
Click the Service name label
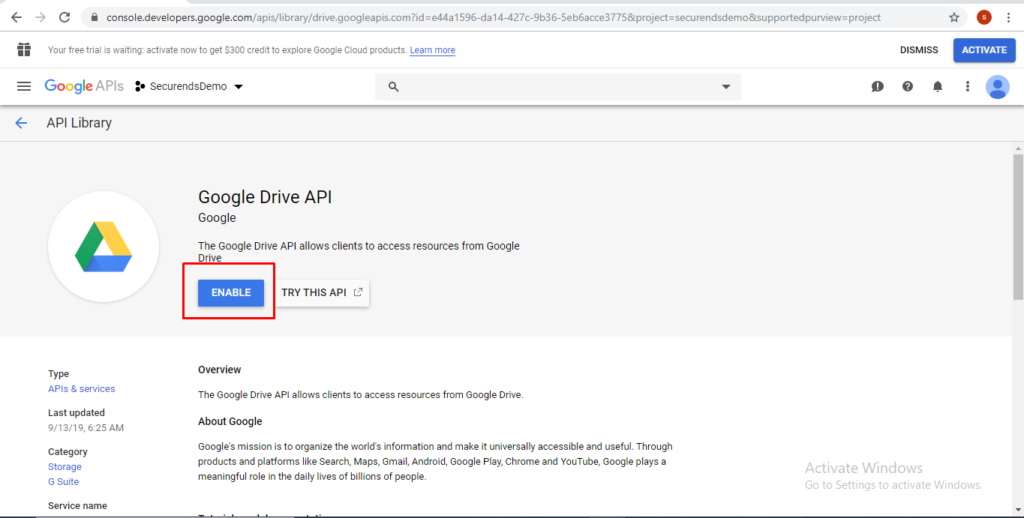click(x=77, y=506)
